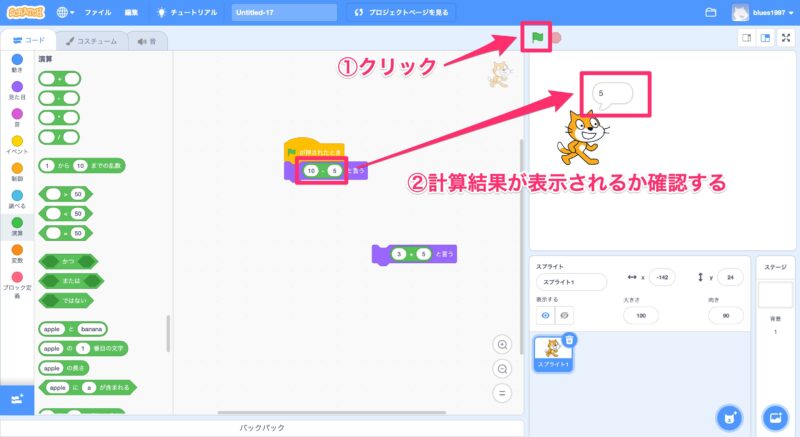Switch to the small stage layout
800x437 pixels.
click(746, 38)
